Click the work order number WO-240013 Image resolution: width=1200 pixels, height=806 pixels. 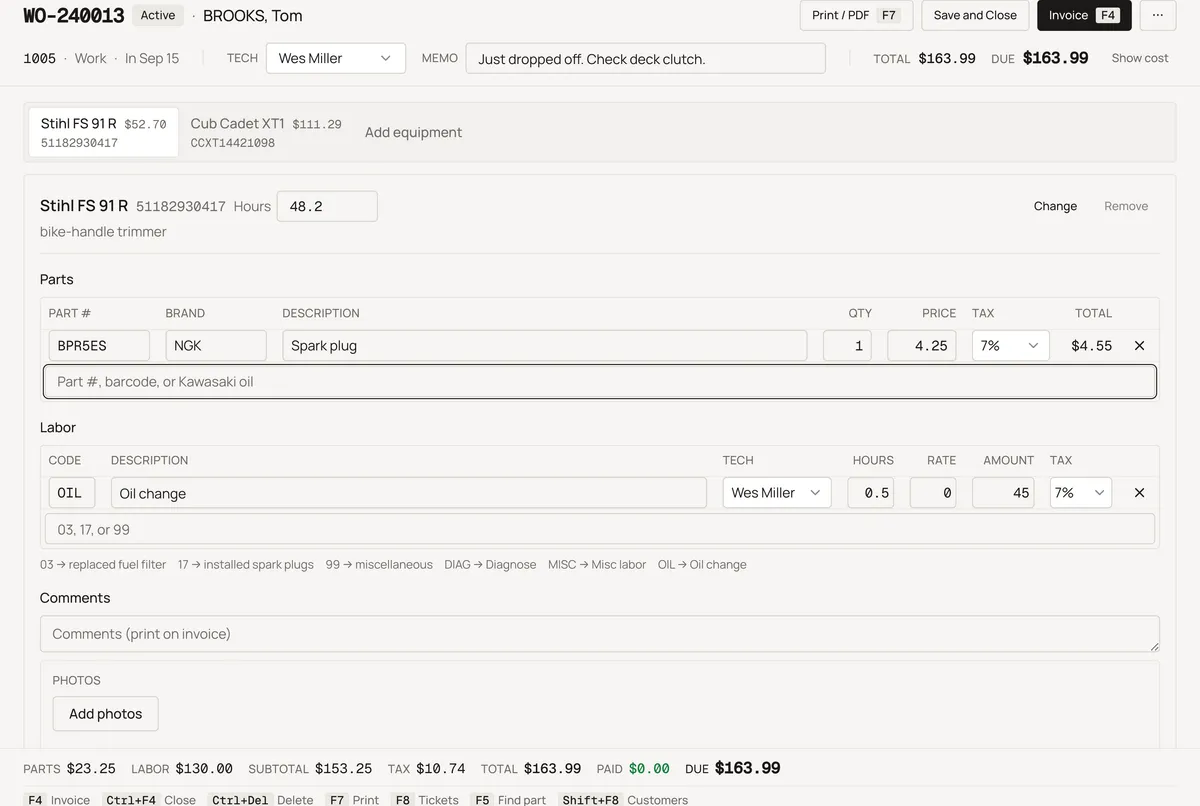coord(74,15)
